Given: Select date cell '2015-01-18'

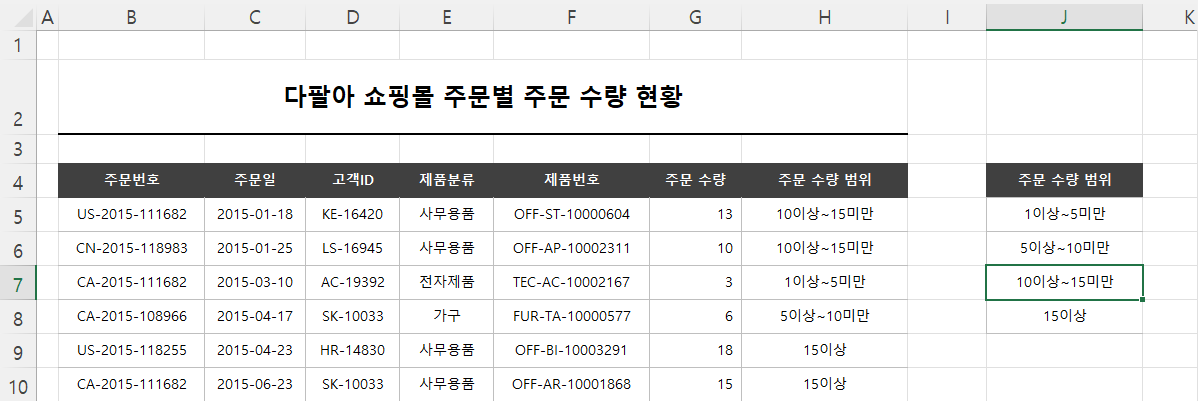Looking at the screenshot, I should (x=255, y=215).
